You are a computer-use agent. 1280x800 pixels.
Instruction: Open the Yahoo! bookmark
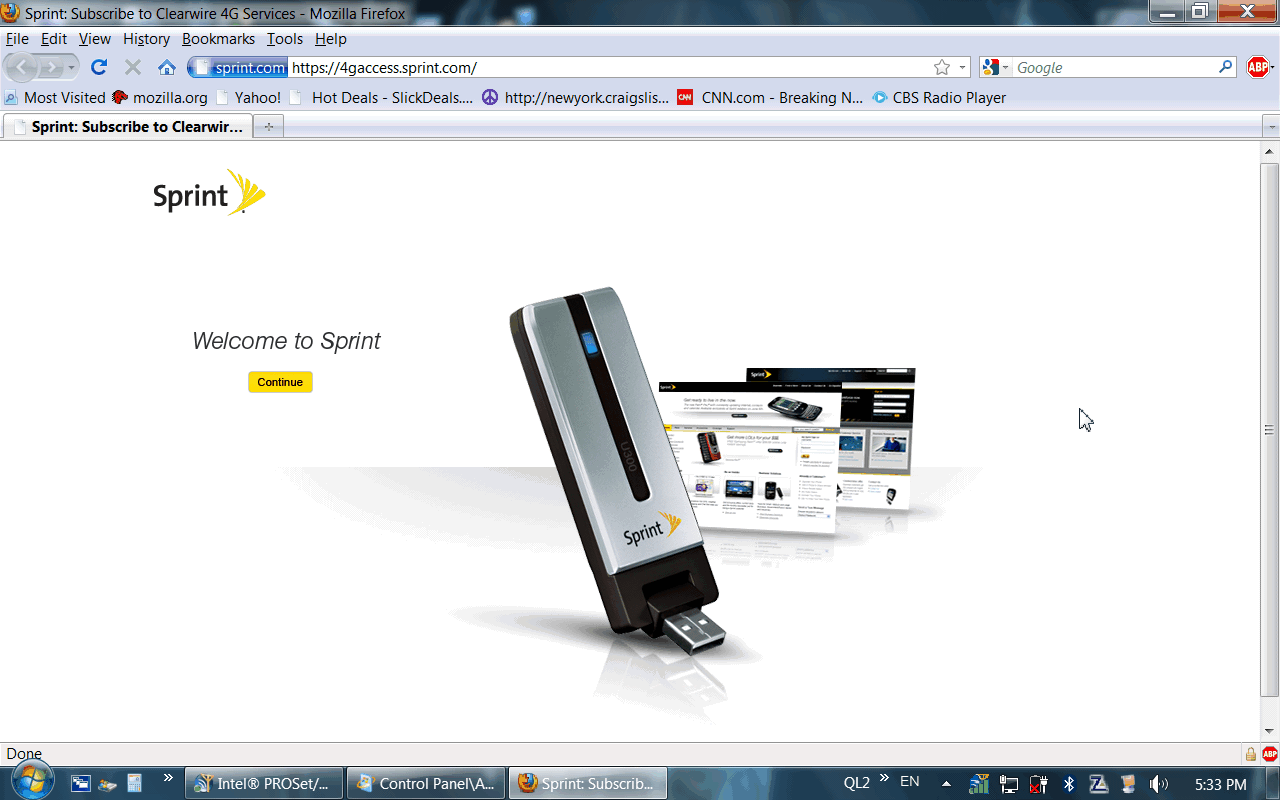click(248, 97)
